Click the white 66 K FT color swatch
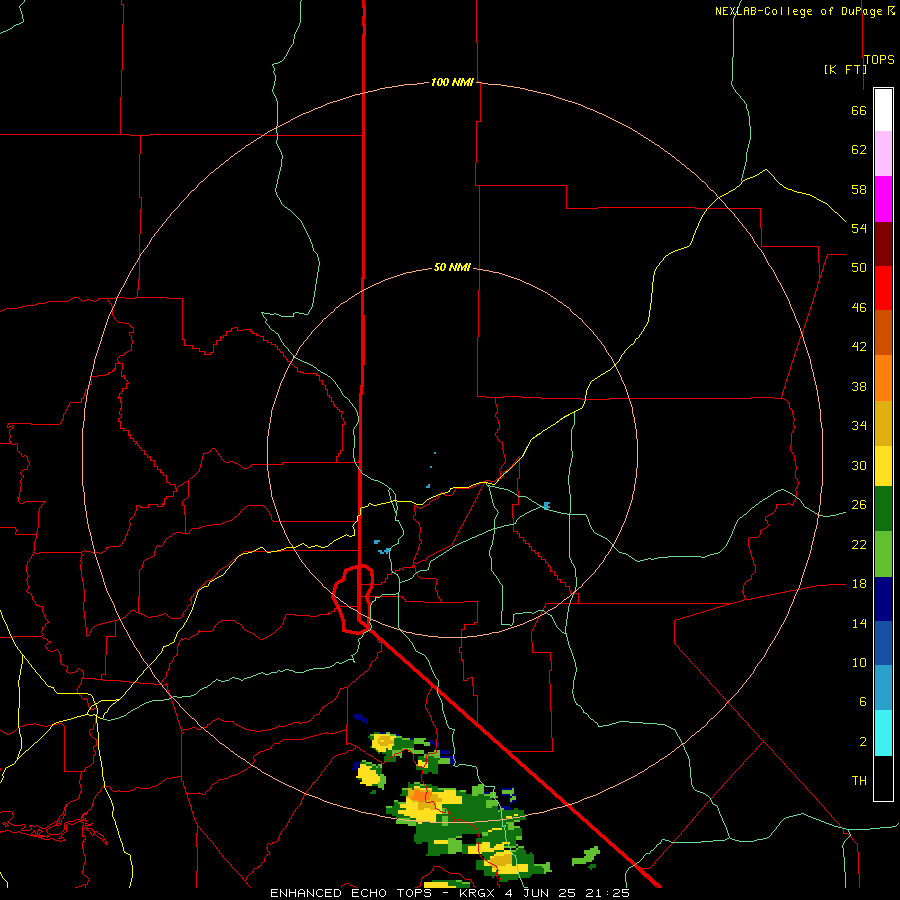This screenshot has height=900, width=900. point(883,110)
